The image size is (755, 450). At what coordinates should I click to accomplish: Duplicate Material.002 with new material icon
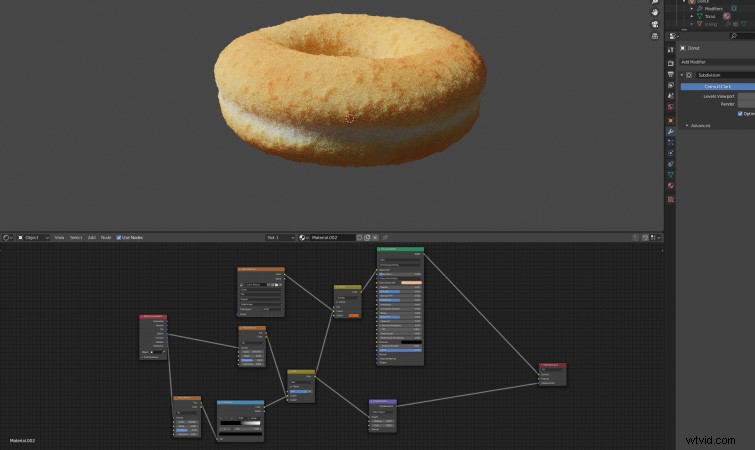pyautogui.click(x=367, y=237)
